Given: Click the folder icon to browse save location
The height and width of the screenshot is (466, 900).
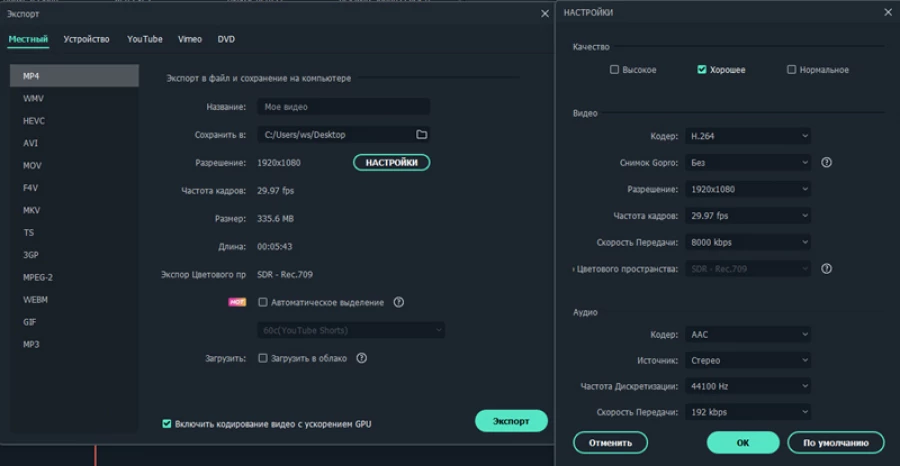Looking at the screenshot, I should pos(421,135).
